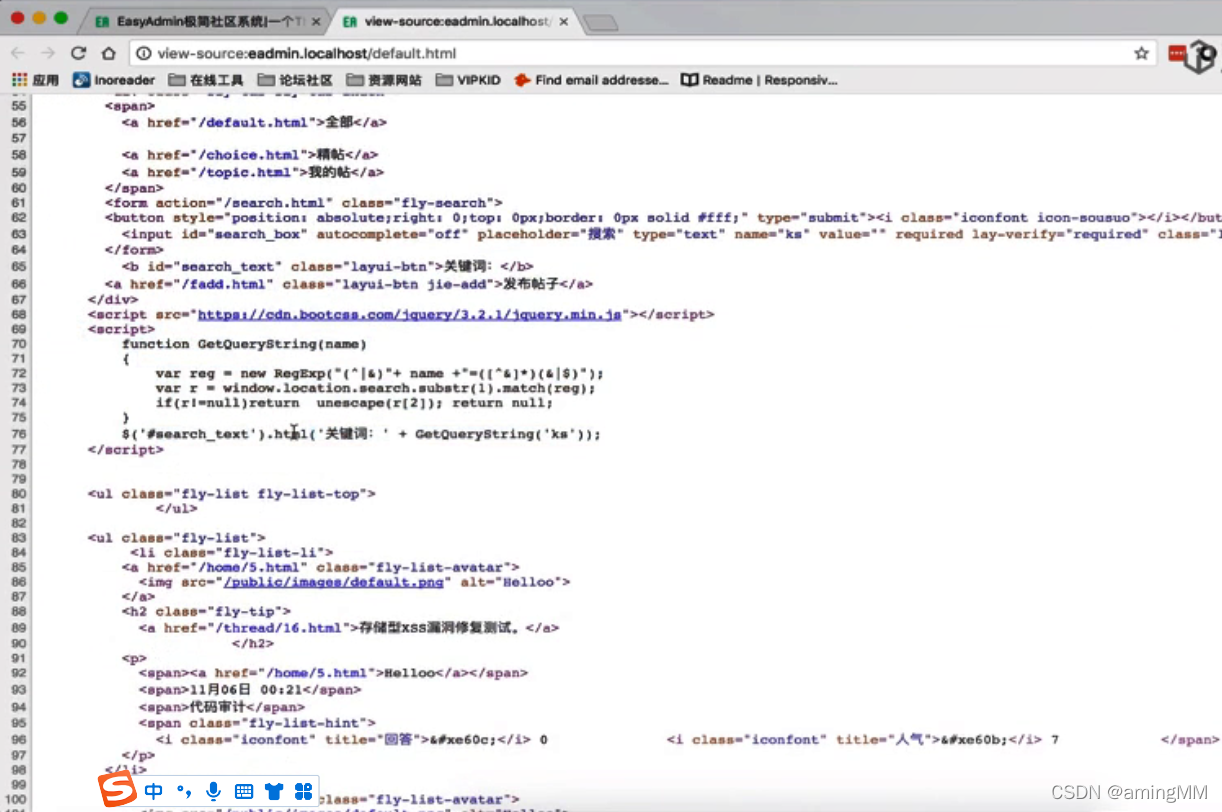The image size is (1222, 812).
Task: Open the Inoreader bookmark
Action: click(x=114, y=80)
